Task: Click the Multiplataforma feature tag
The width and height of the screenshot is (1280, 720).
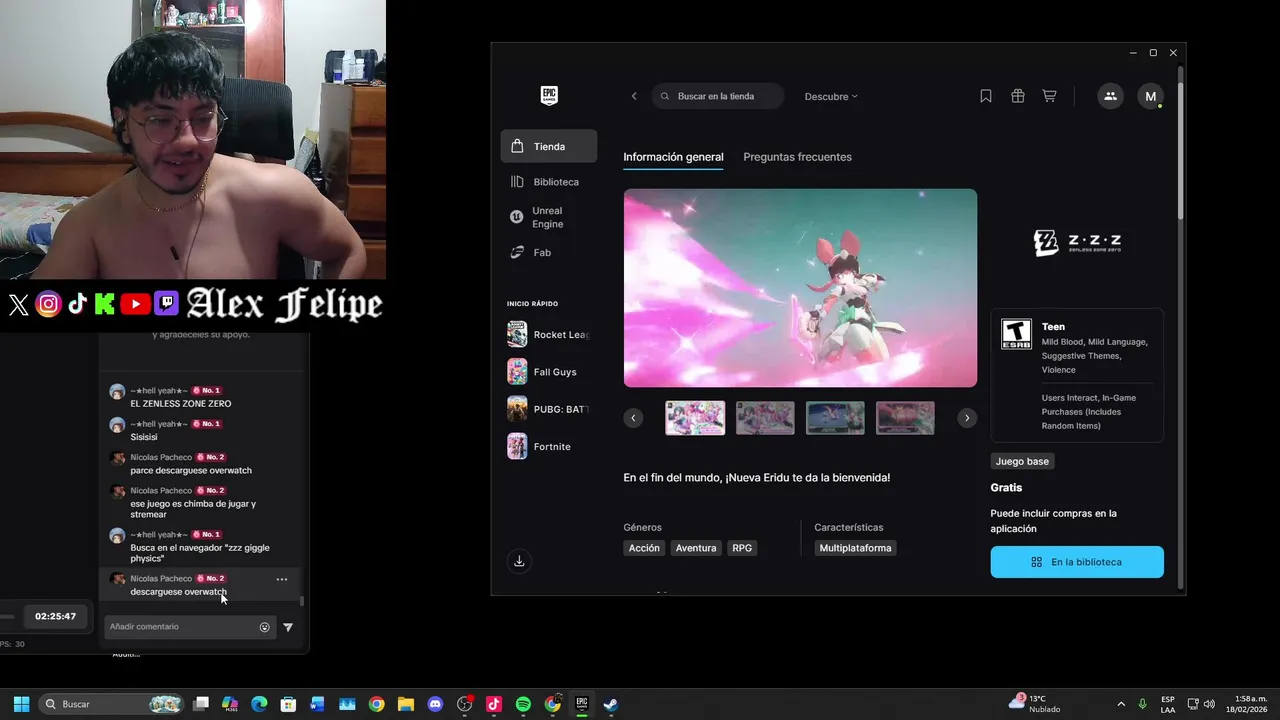Action: 855,548
